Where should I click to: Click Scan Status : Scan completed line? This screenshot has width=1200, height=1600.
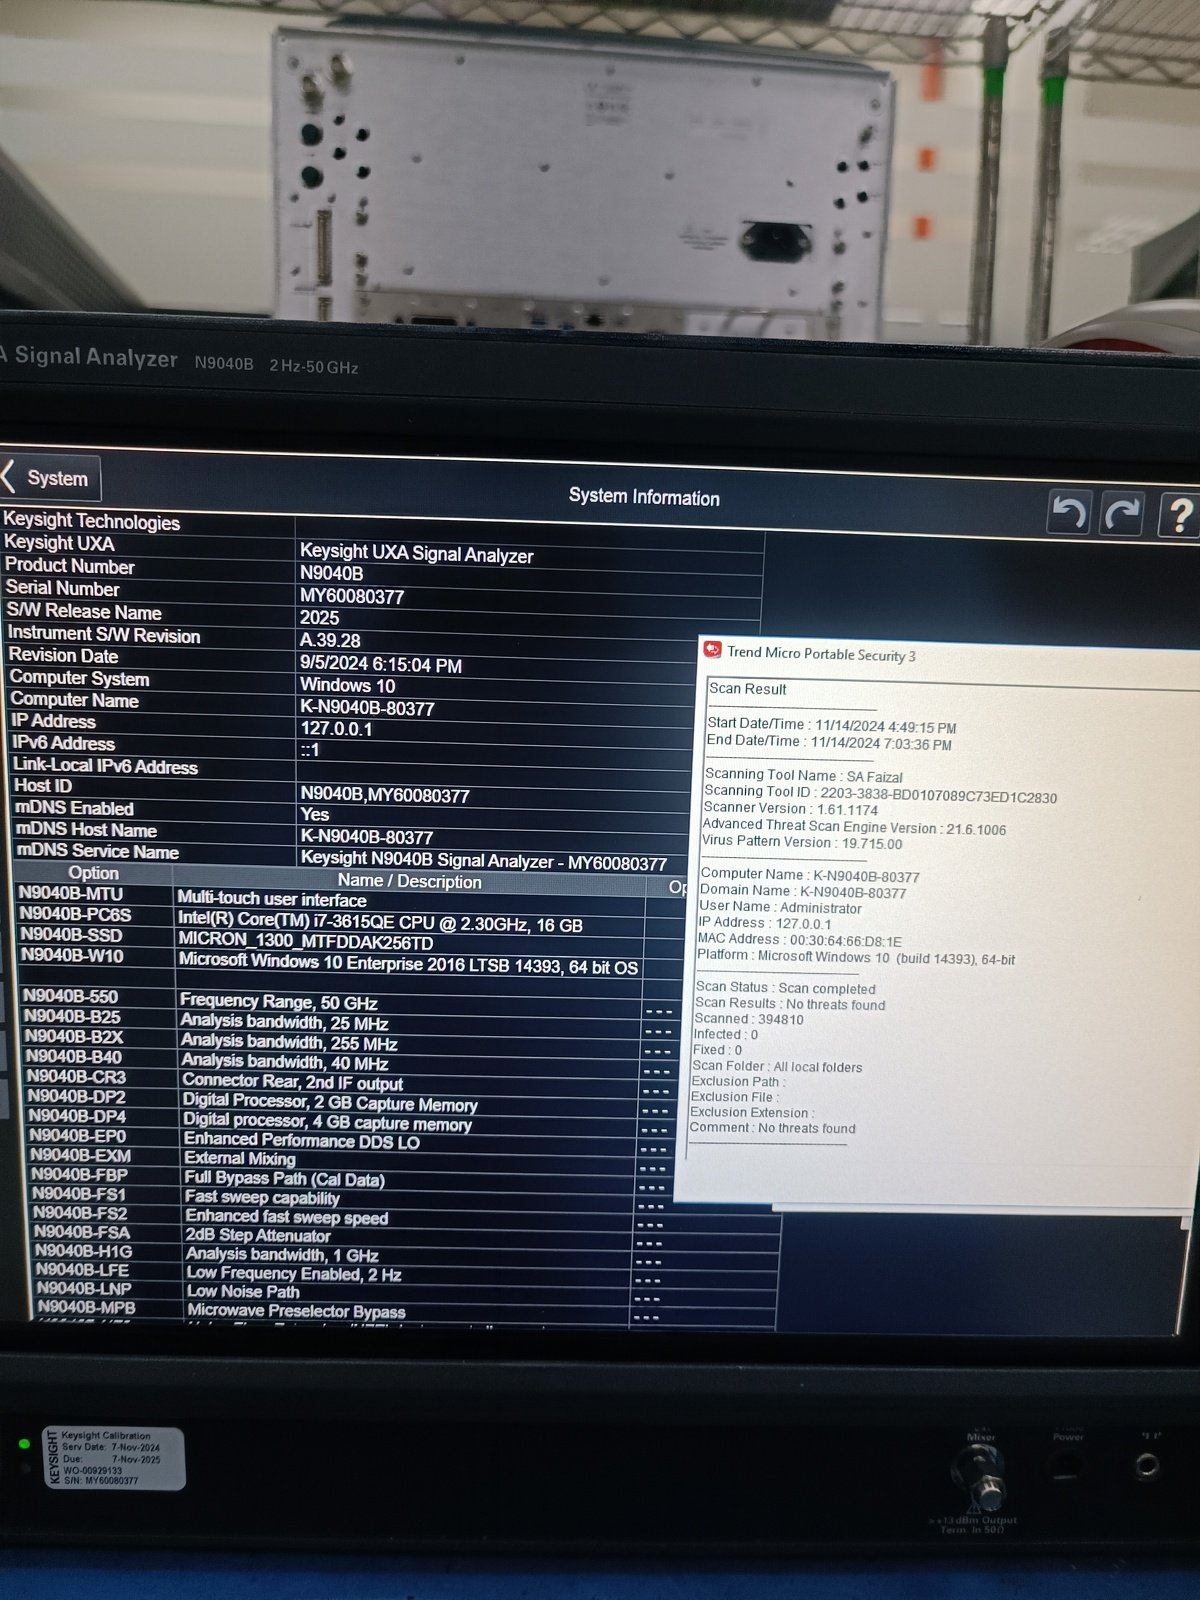click(x=785, y=987)
